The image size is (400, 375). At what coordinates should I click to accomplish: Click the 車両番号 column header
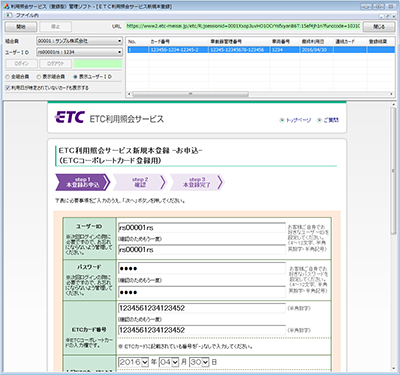coord(285,41)
